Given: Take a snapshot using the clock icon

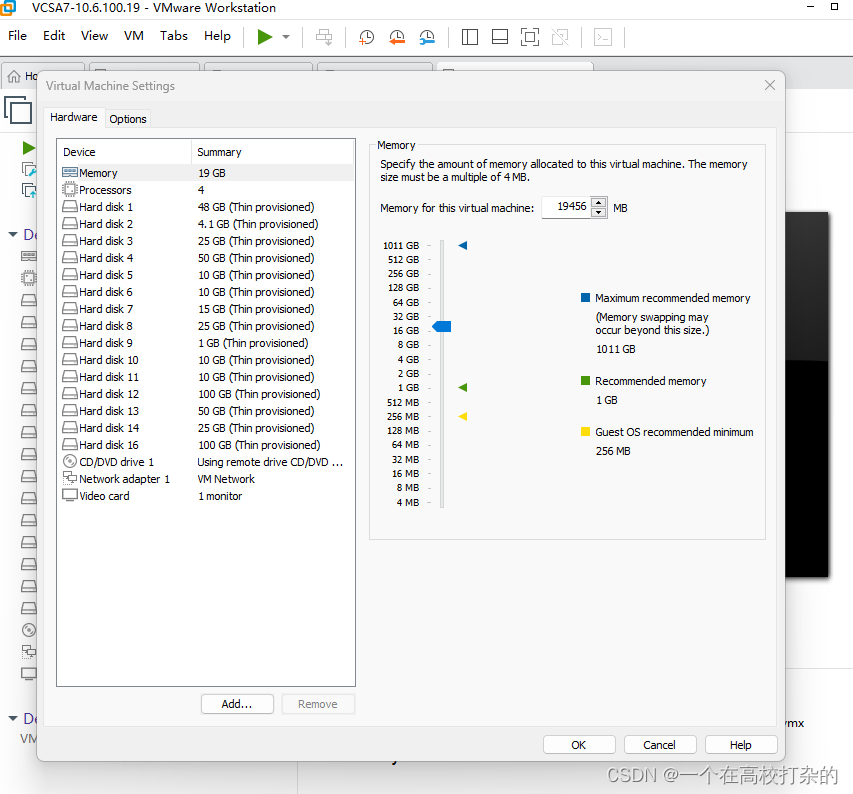Looking at the screenshot, I should tap(366, 37).
